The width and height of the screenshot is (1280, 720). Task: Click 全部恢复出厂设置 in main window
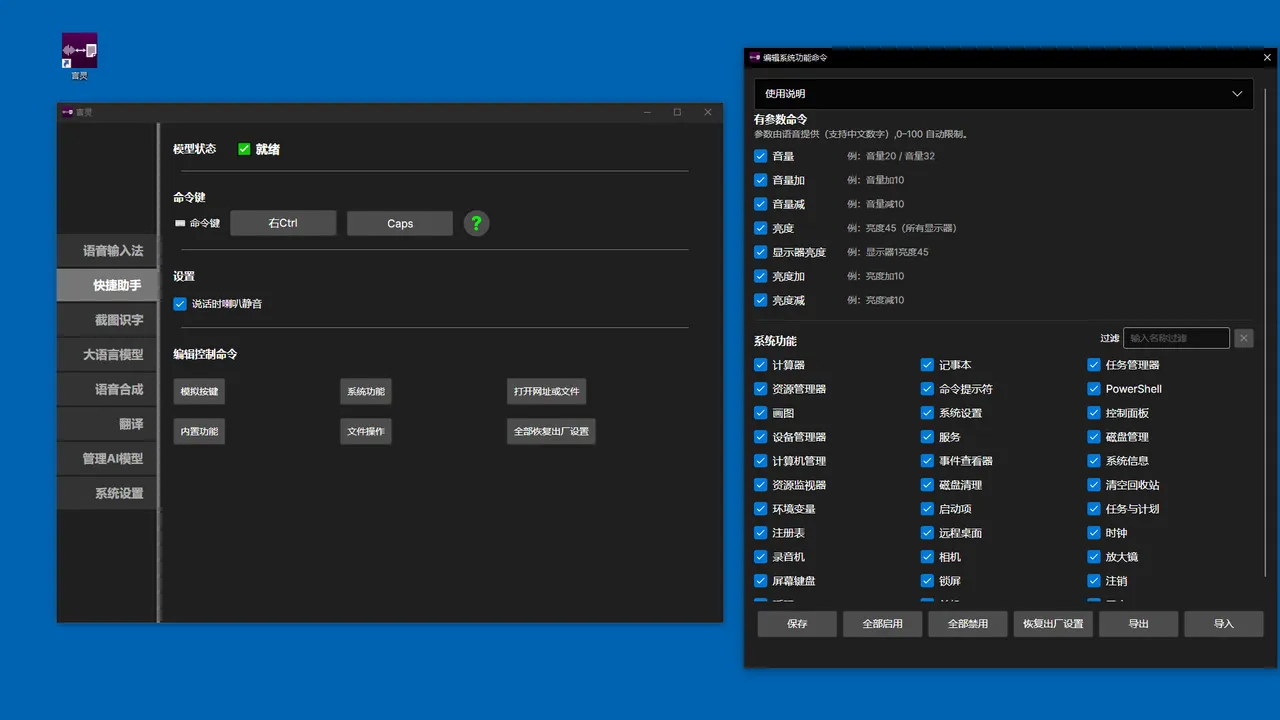(551, 431)
